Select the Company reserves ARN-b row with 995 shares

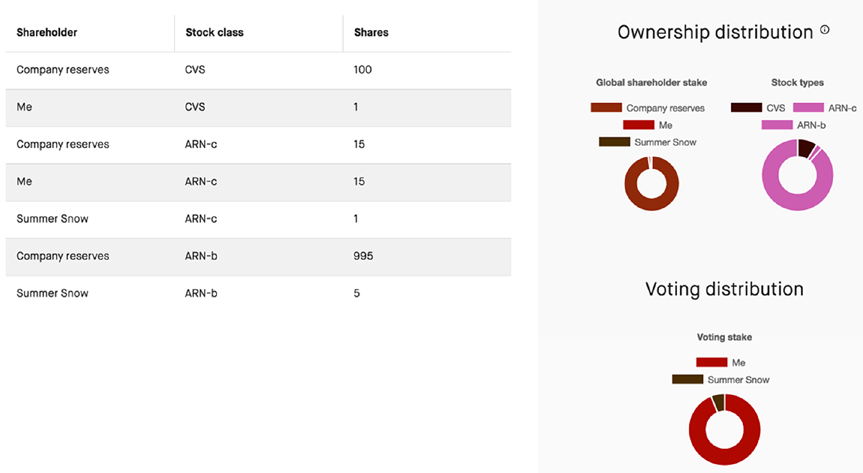pyautogui.click(x=258, y=256)
